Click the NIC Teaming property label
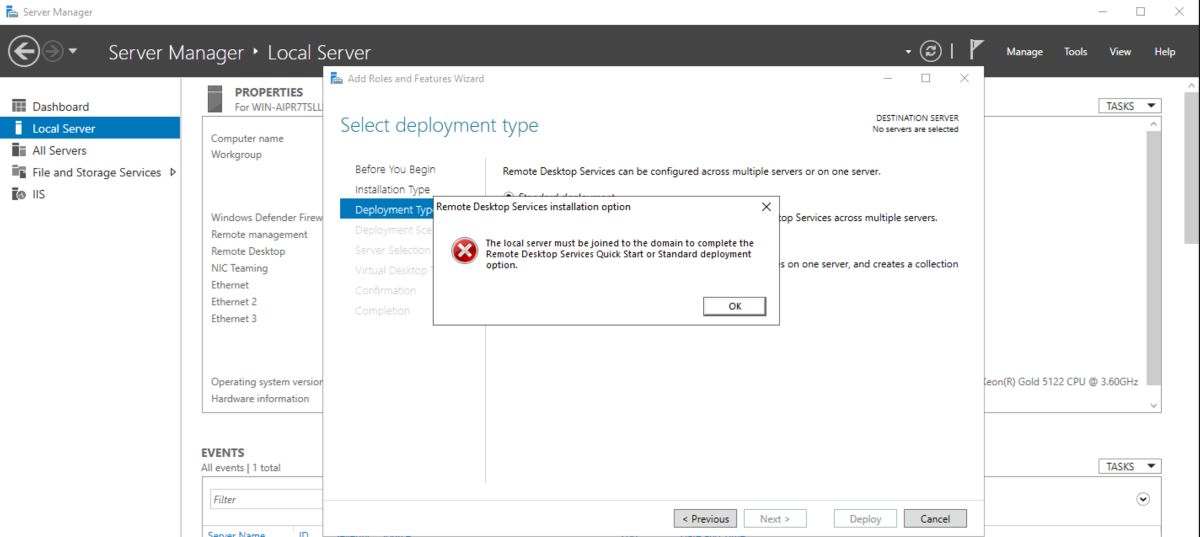1200x537 pixels. (239, 268)
